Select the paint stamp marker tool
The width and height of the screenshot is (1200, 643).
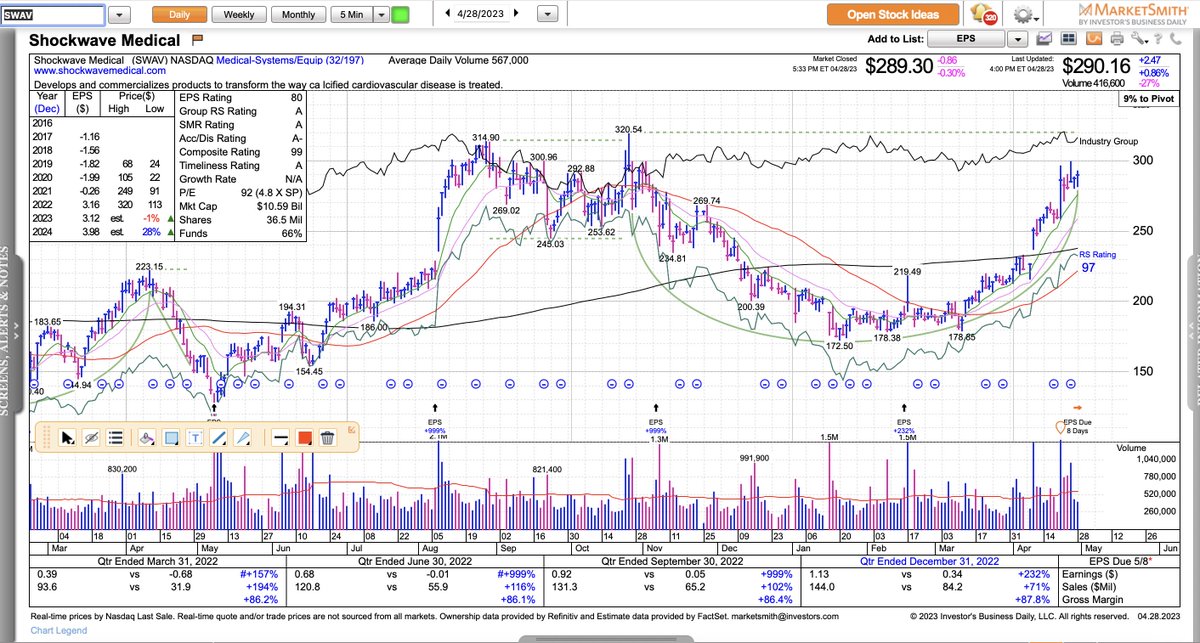click(x=147, y=437)
